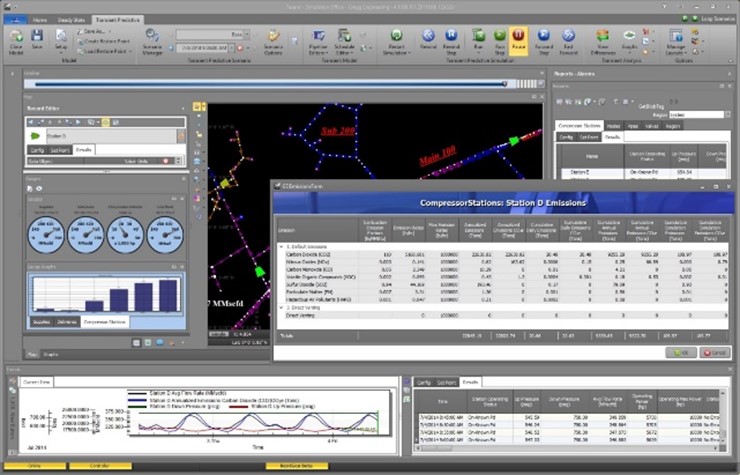Click the eye icon in the Gauges panel
The width and height of the screenshot is (740, 475).
coord(39,188)
